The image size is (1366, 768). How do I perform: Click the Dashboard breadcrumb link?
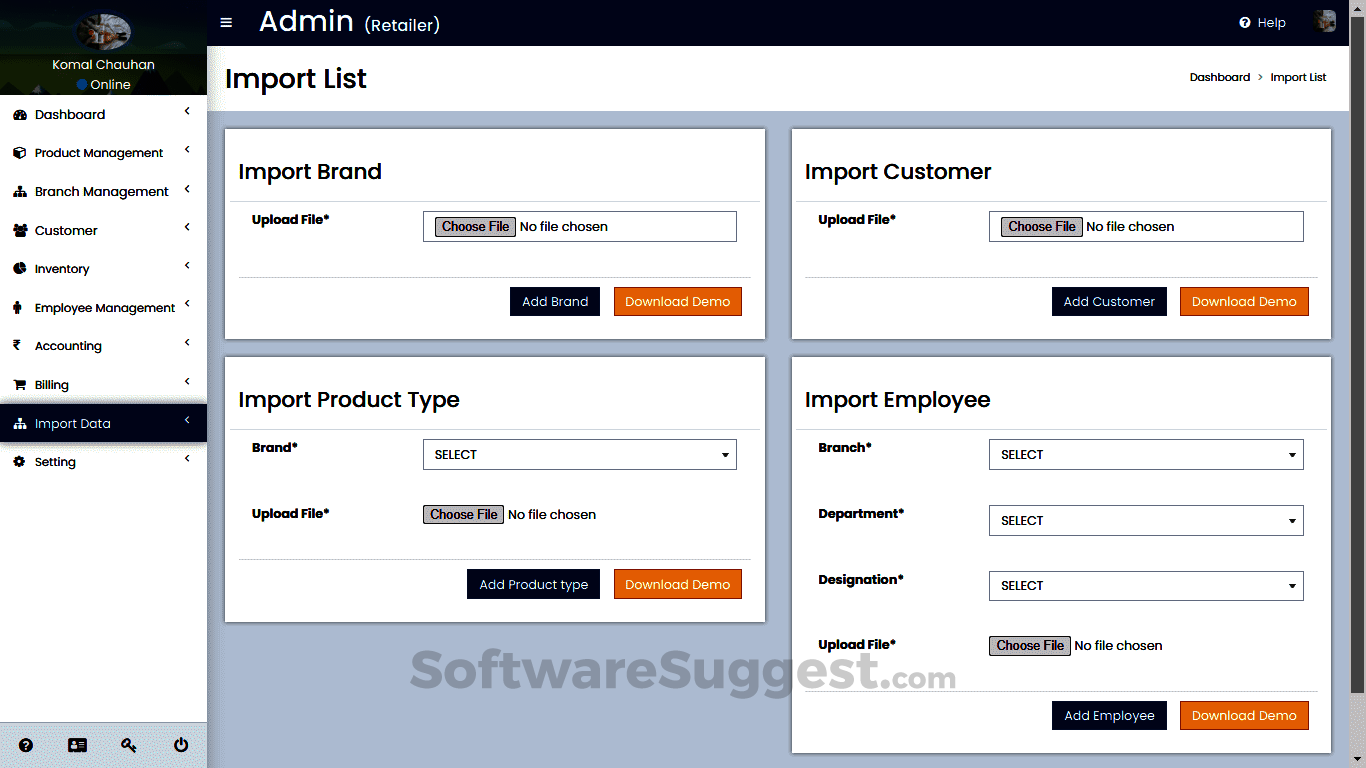pos(1219,77)
